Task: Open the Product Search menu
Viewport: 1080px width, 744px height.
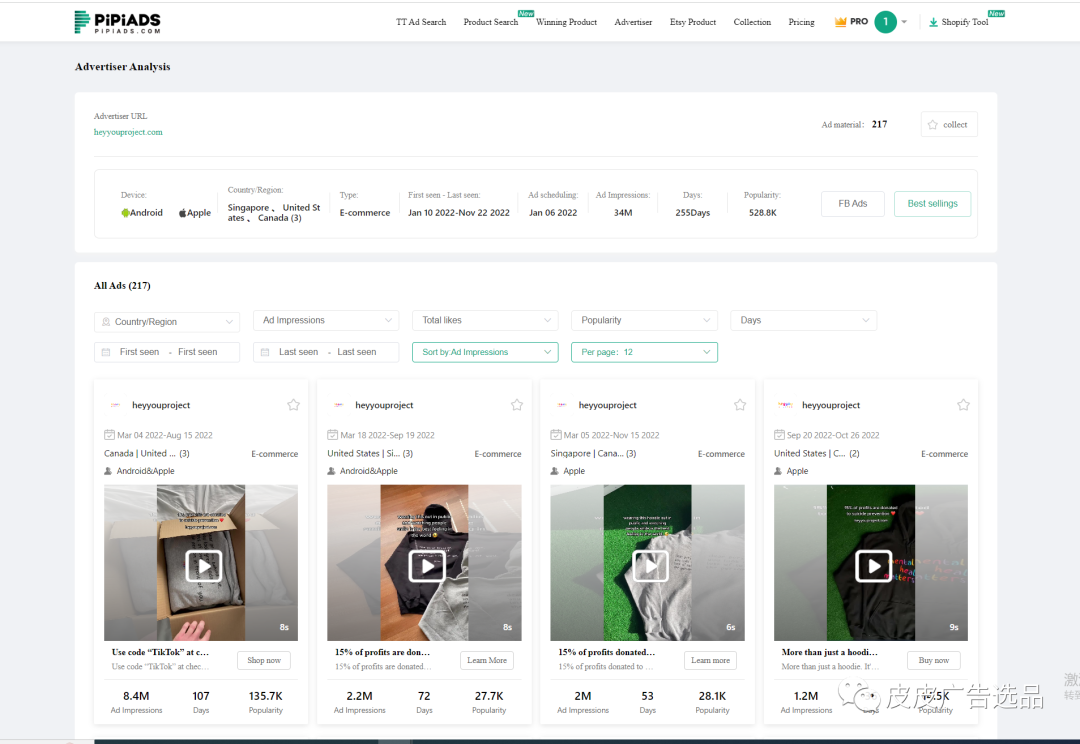Action: (x=490, y=22)
